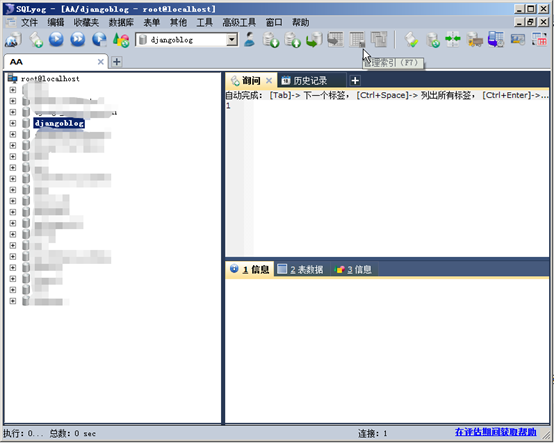Open the 帮助 menu

click(300, 23)
